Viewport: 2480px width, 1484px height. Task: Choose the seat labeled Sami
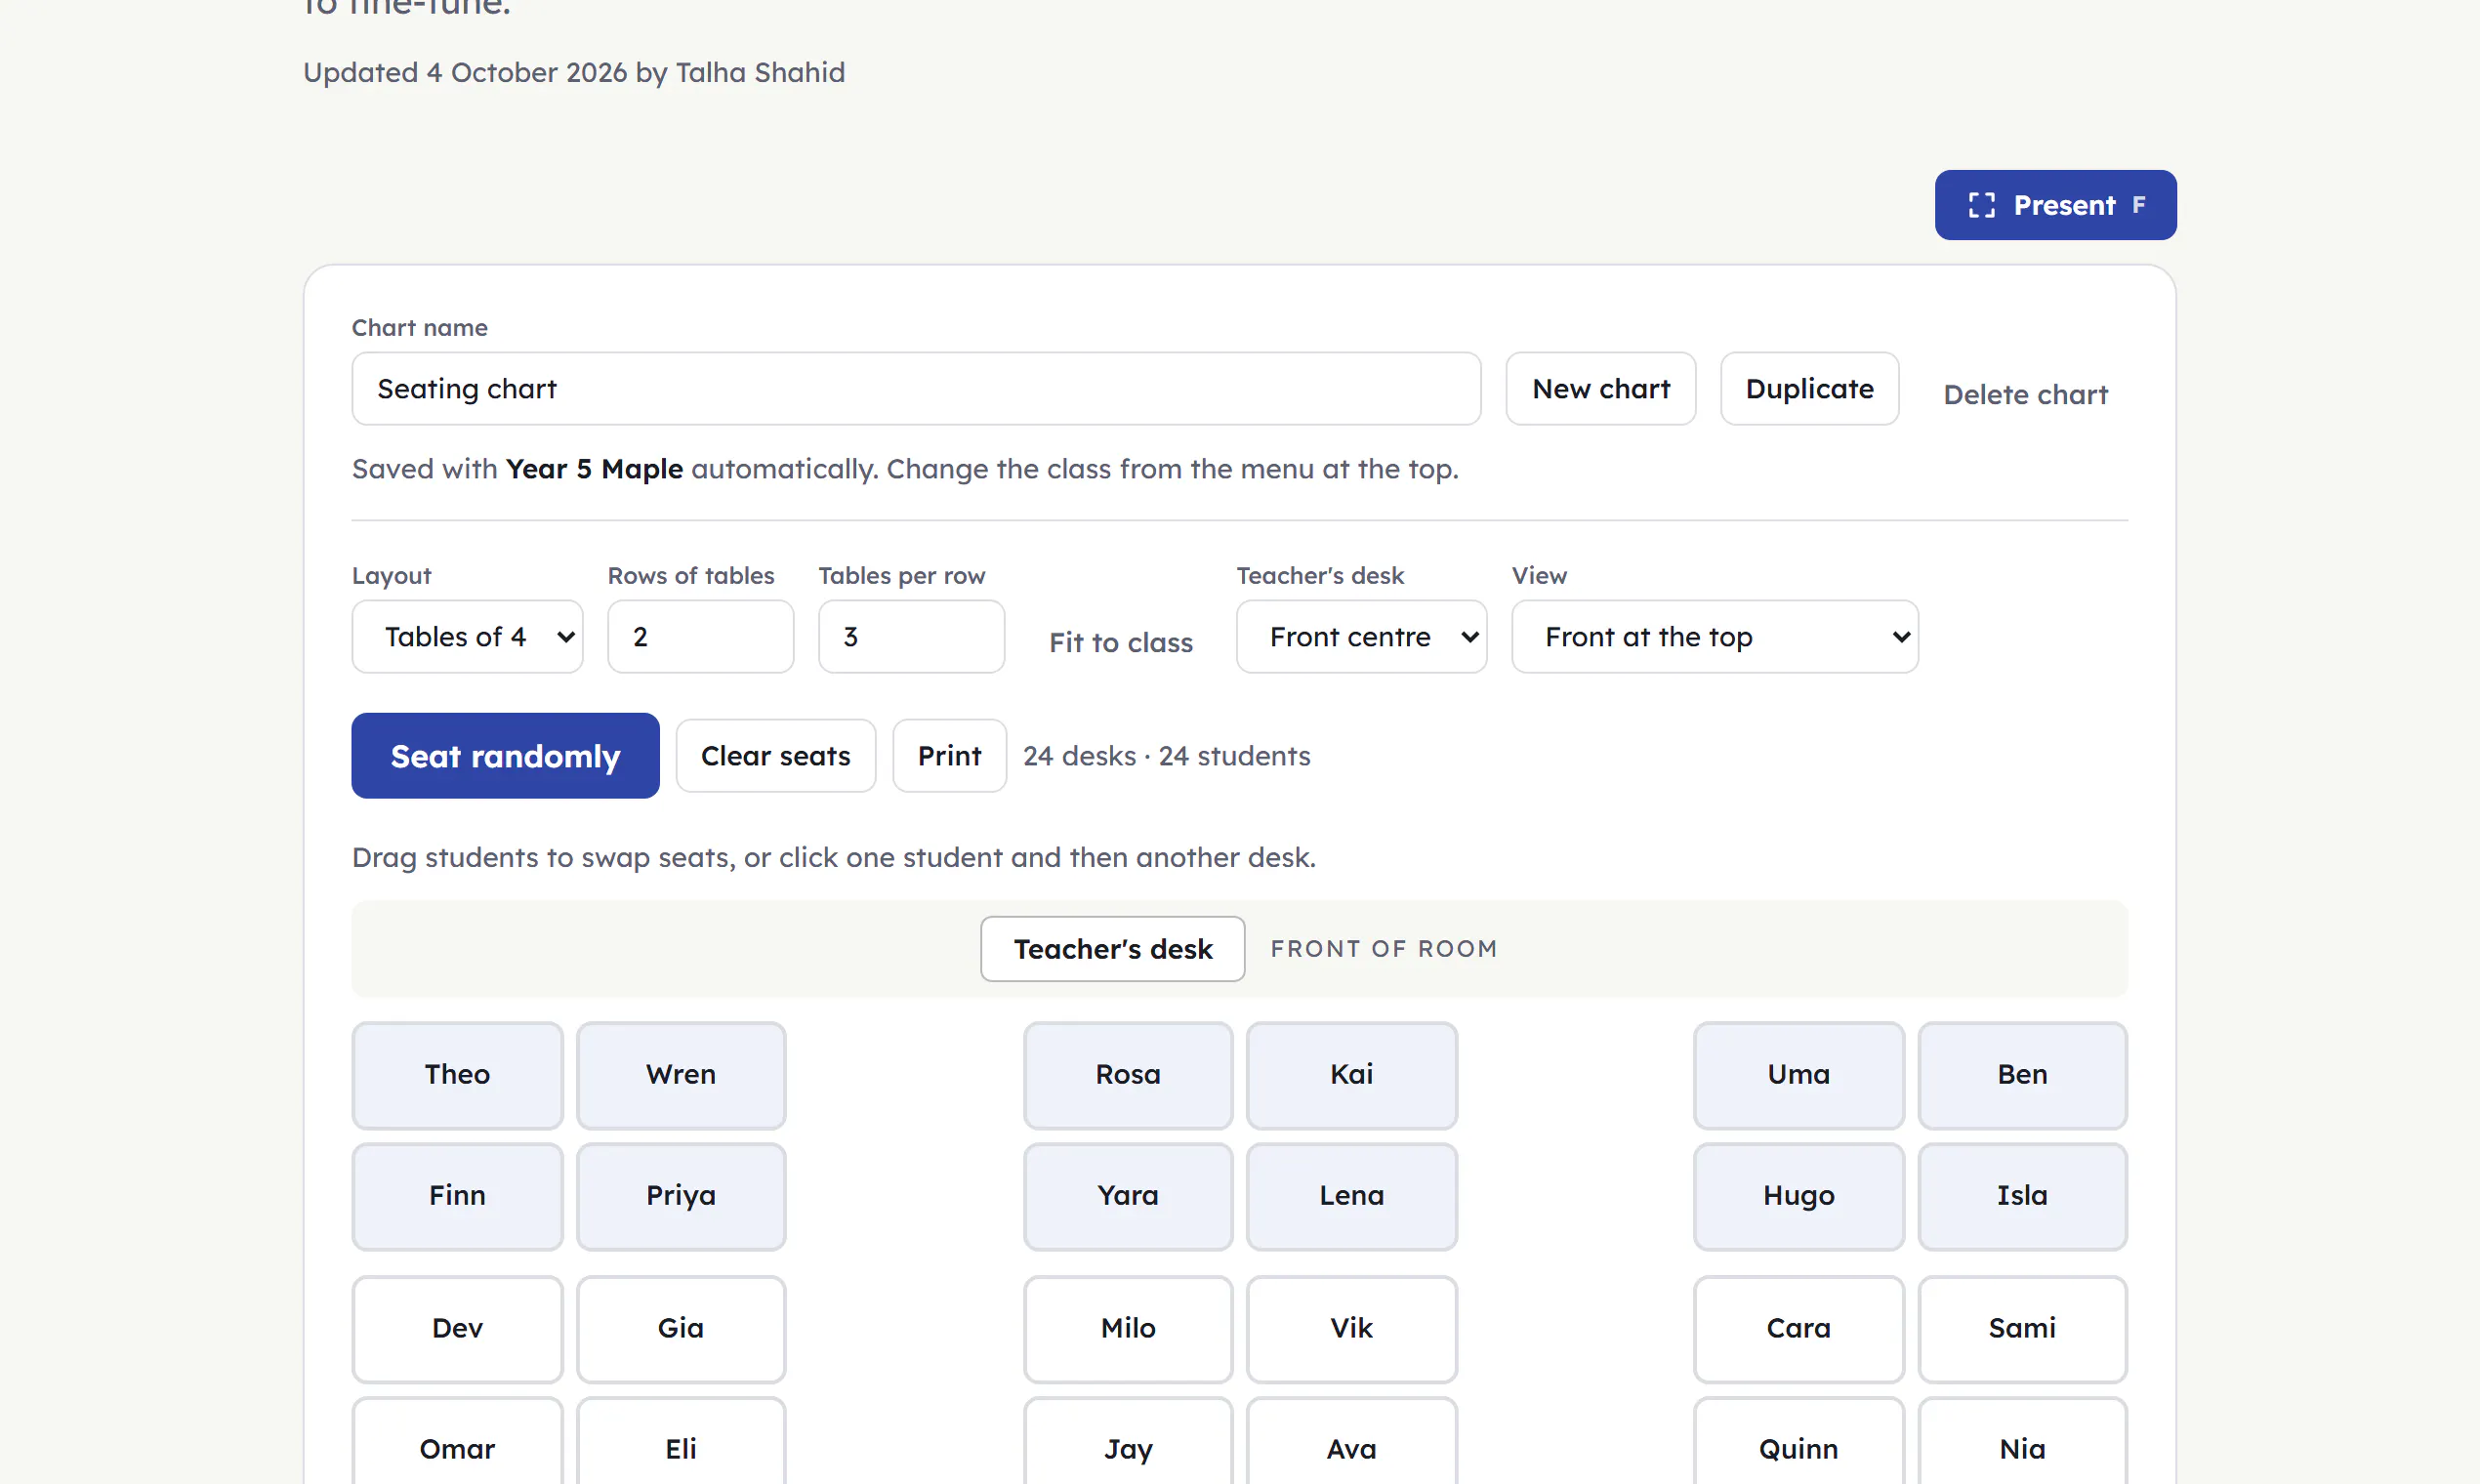click(x=2022, y=1329)
